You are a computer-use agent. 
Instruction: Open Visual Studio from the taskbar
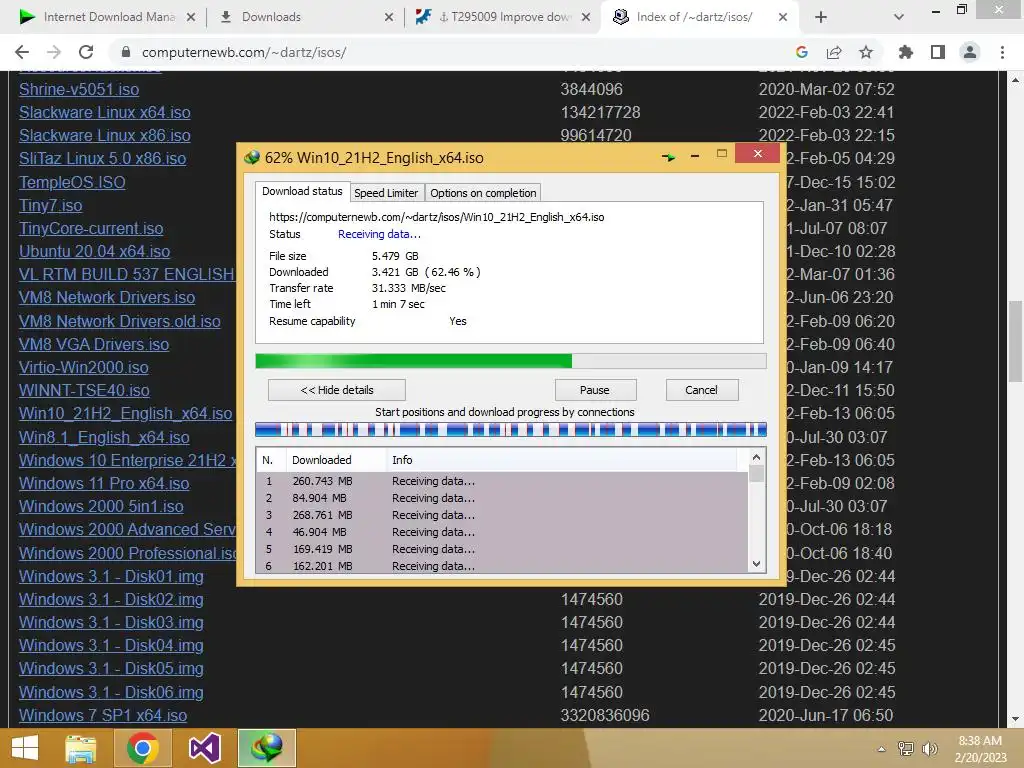pos(204,748)
